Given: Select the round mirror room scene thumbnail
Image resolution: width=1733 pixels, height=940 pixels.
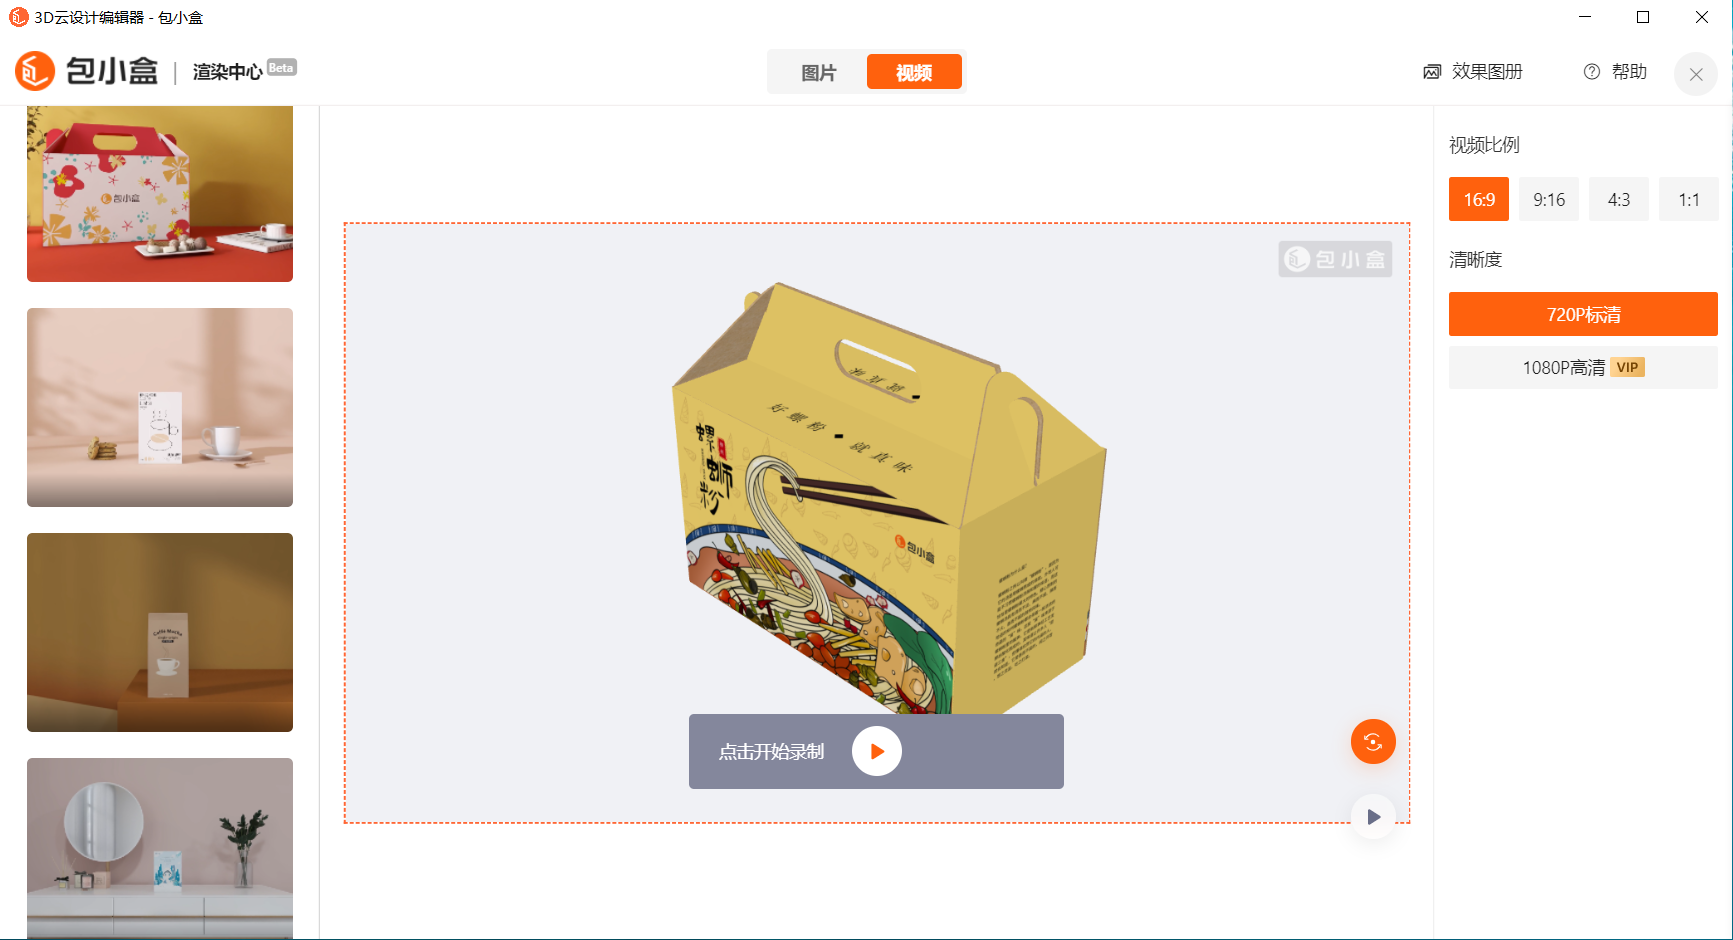Looking at the screenshot, I should [160, 848].
